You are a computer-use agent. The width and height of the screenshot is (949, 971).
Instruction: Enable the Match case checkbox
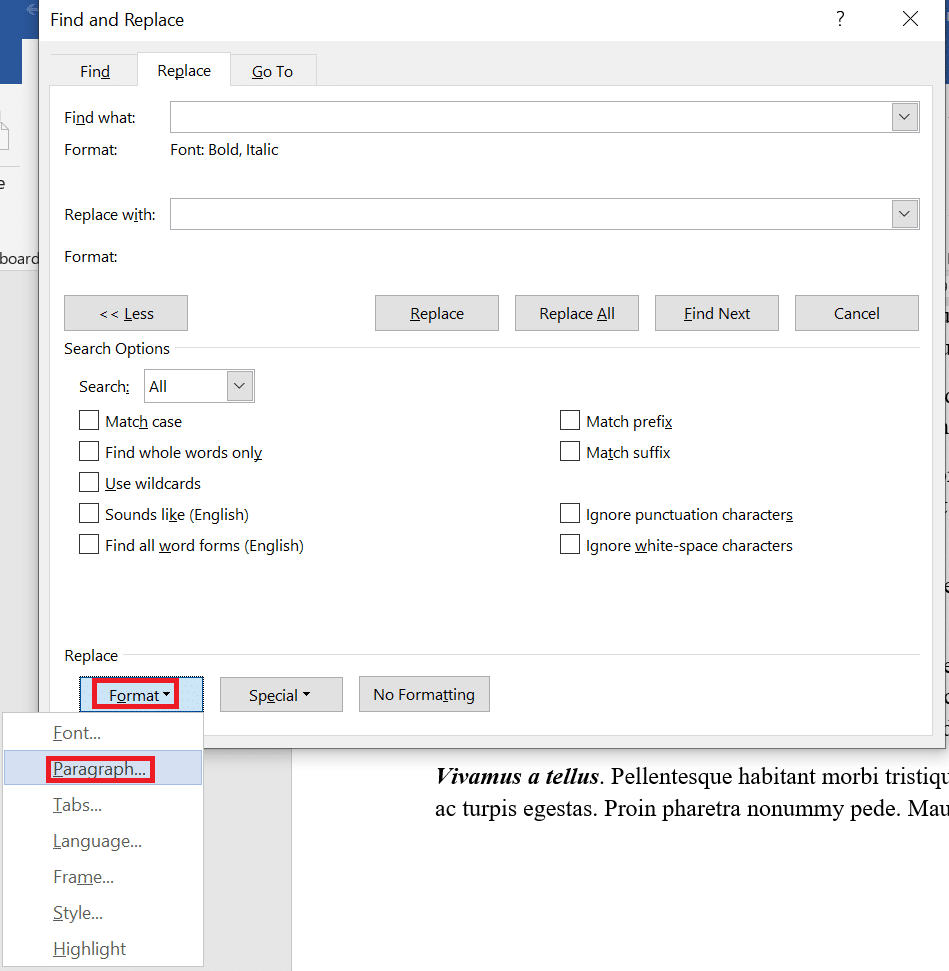click(89, 420)
